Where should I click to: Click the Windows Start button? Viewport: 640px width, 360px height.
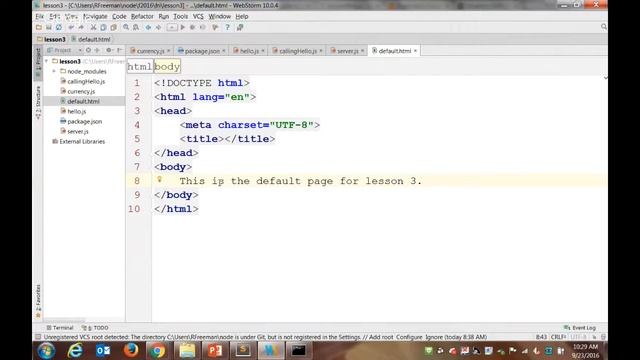[46, 351]
